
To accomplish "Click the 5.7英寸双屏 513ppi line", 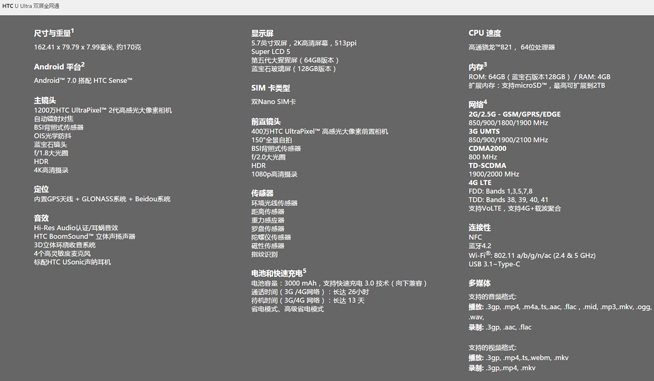I will point(304,43).
